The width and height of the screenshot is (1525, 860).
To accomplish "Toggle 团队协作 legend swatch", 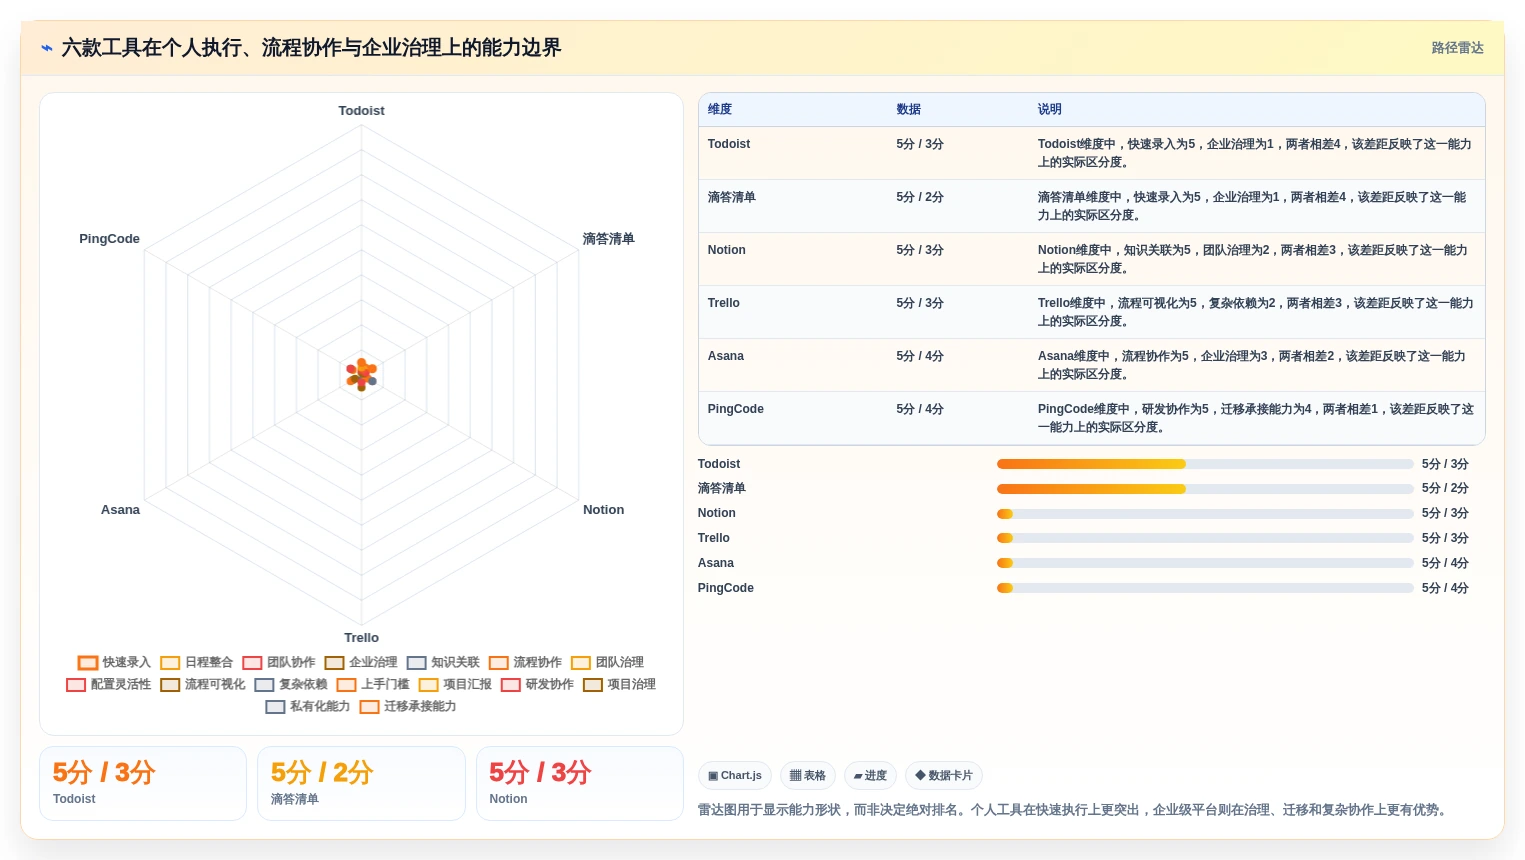I will tap(252, 663).
